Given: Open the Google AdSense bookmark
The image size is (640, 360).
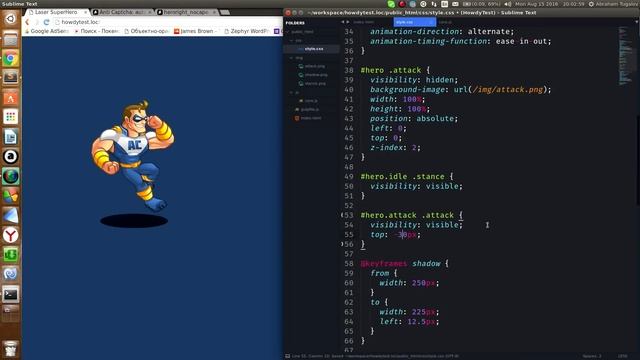Looking at the screenshot, I should pos(47,31).
